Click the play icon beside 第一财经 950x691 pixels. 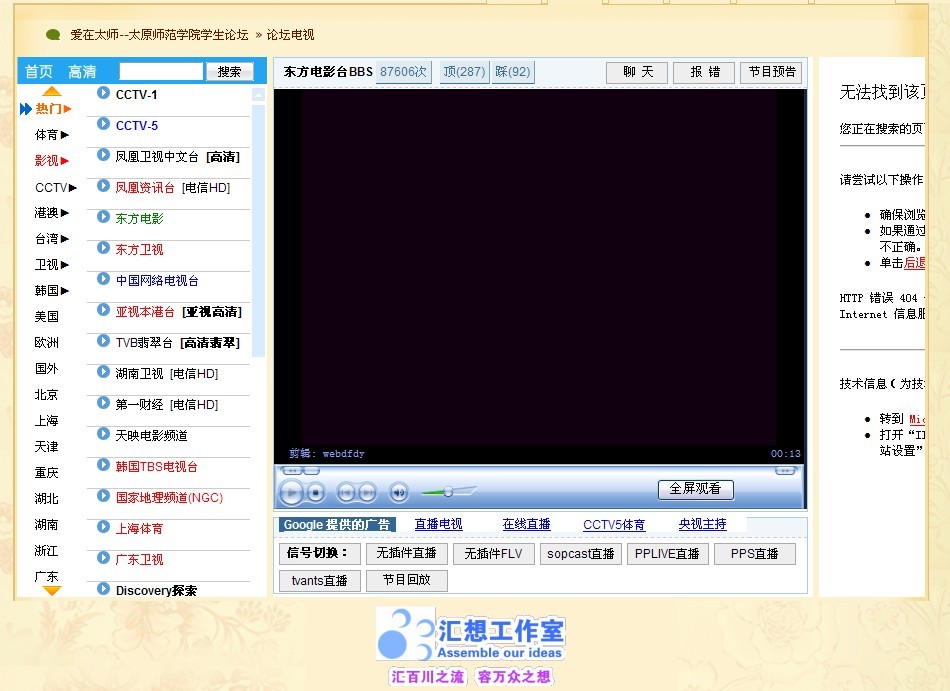click(x=104, y=403)
